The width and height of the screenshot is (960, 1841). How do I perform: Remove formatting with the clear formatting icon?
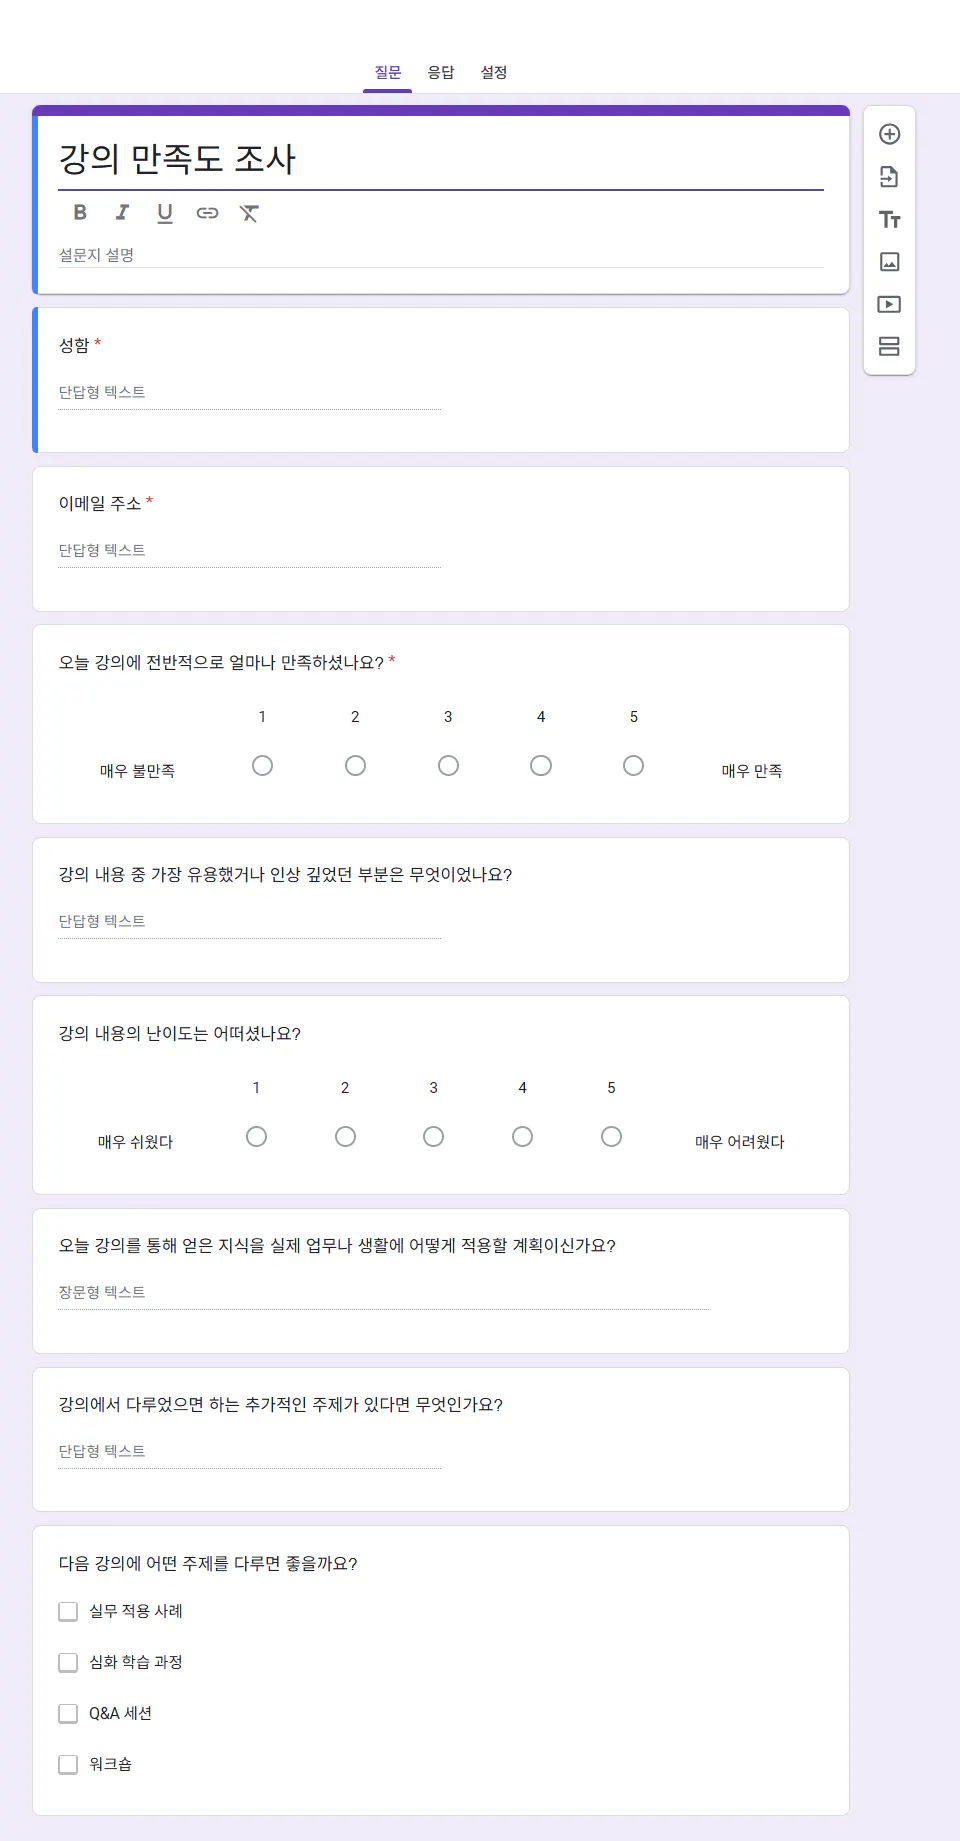[x=249, y=212]
